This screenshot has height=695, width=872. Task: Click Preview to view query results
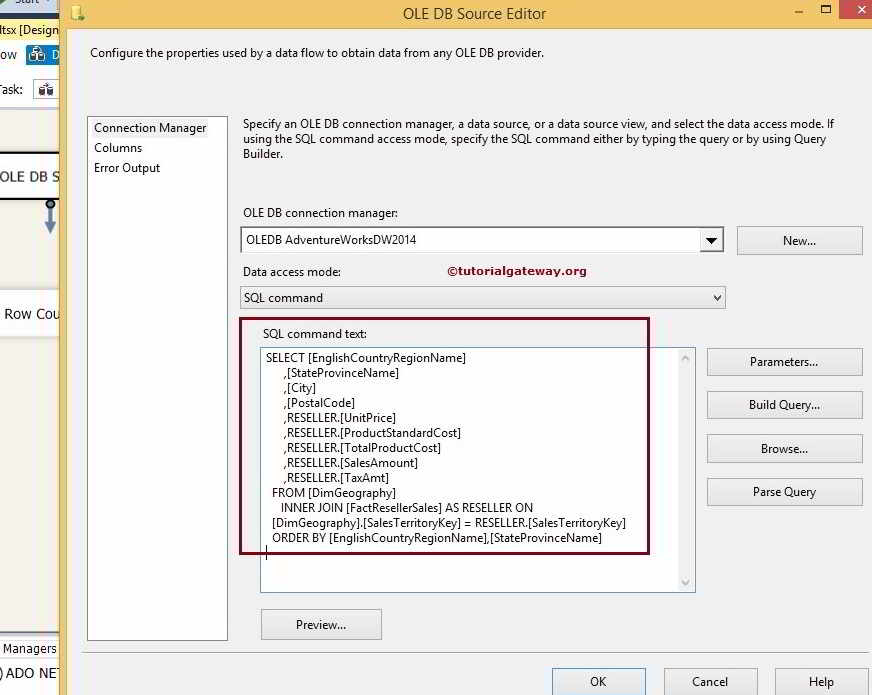pyautogui.click(x=320, y=624)
